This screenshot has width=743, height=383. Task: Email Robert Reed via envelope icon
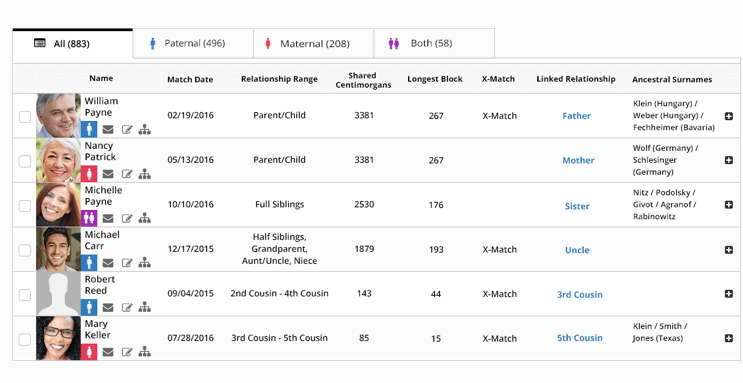[108, 308]
